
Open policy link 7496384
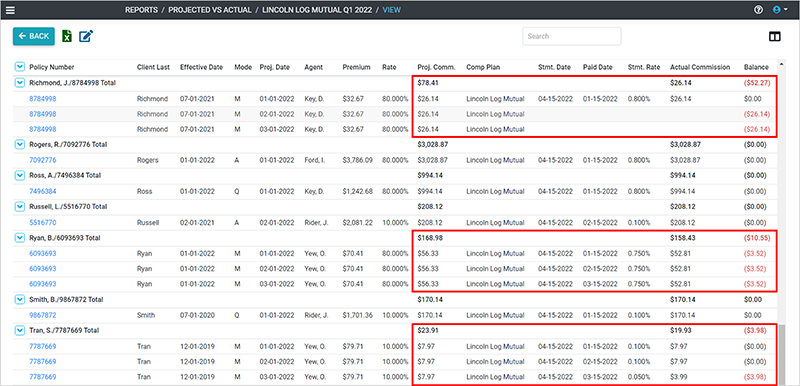coord(43,191)
